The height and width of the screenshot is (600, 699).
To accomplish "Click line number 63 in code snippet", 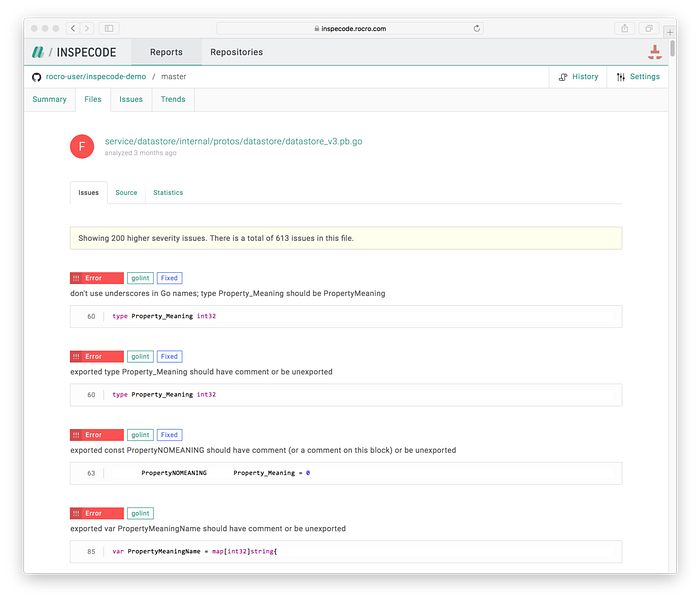I will pos(91,473).
